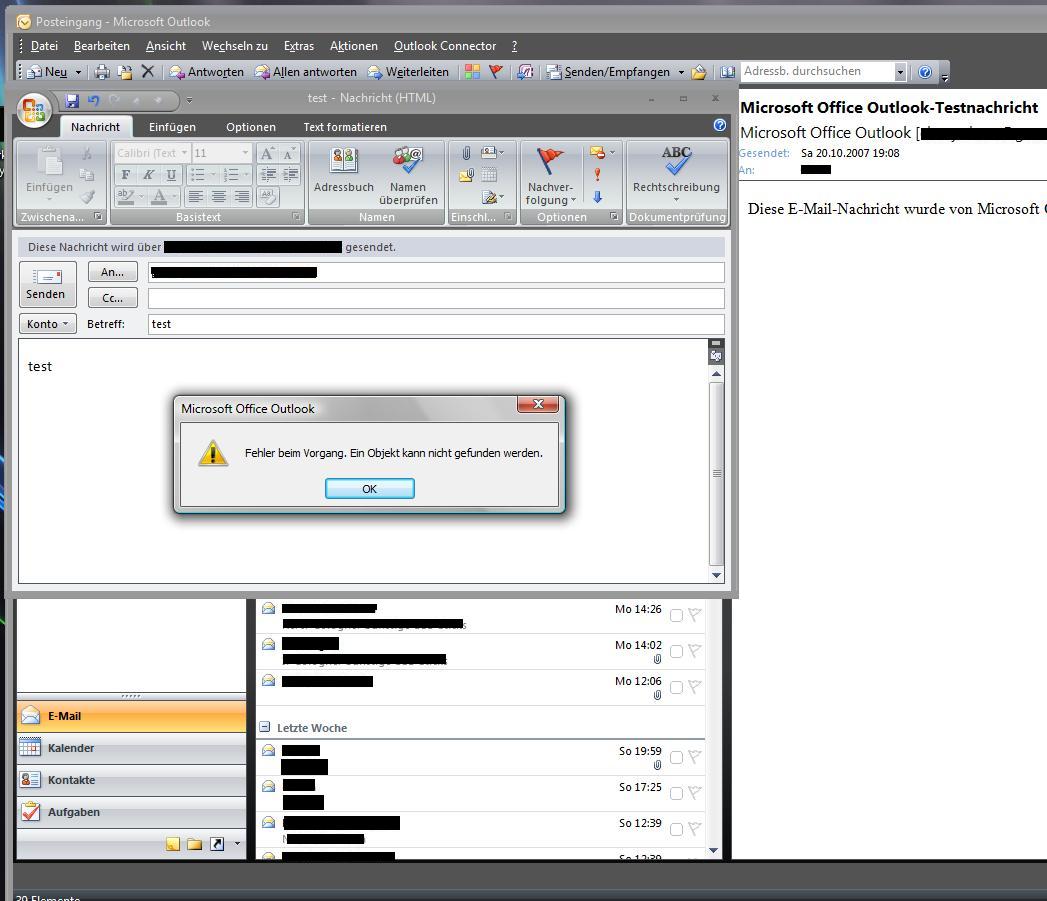Open the Nachverfolgung dropdown in the ribbon

(x=550, y=176)
